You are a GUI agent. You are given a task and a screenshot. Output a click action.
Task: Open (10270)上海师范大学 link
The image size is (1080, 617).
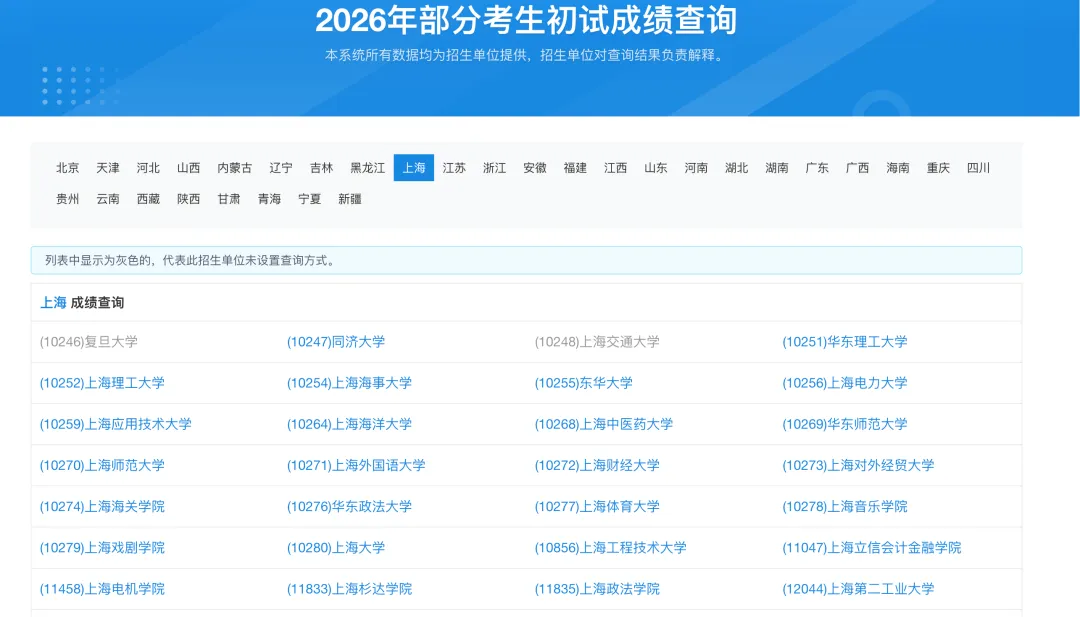pyautogui.click(x=102, y=466)
